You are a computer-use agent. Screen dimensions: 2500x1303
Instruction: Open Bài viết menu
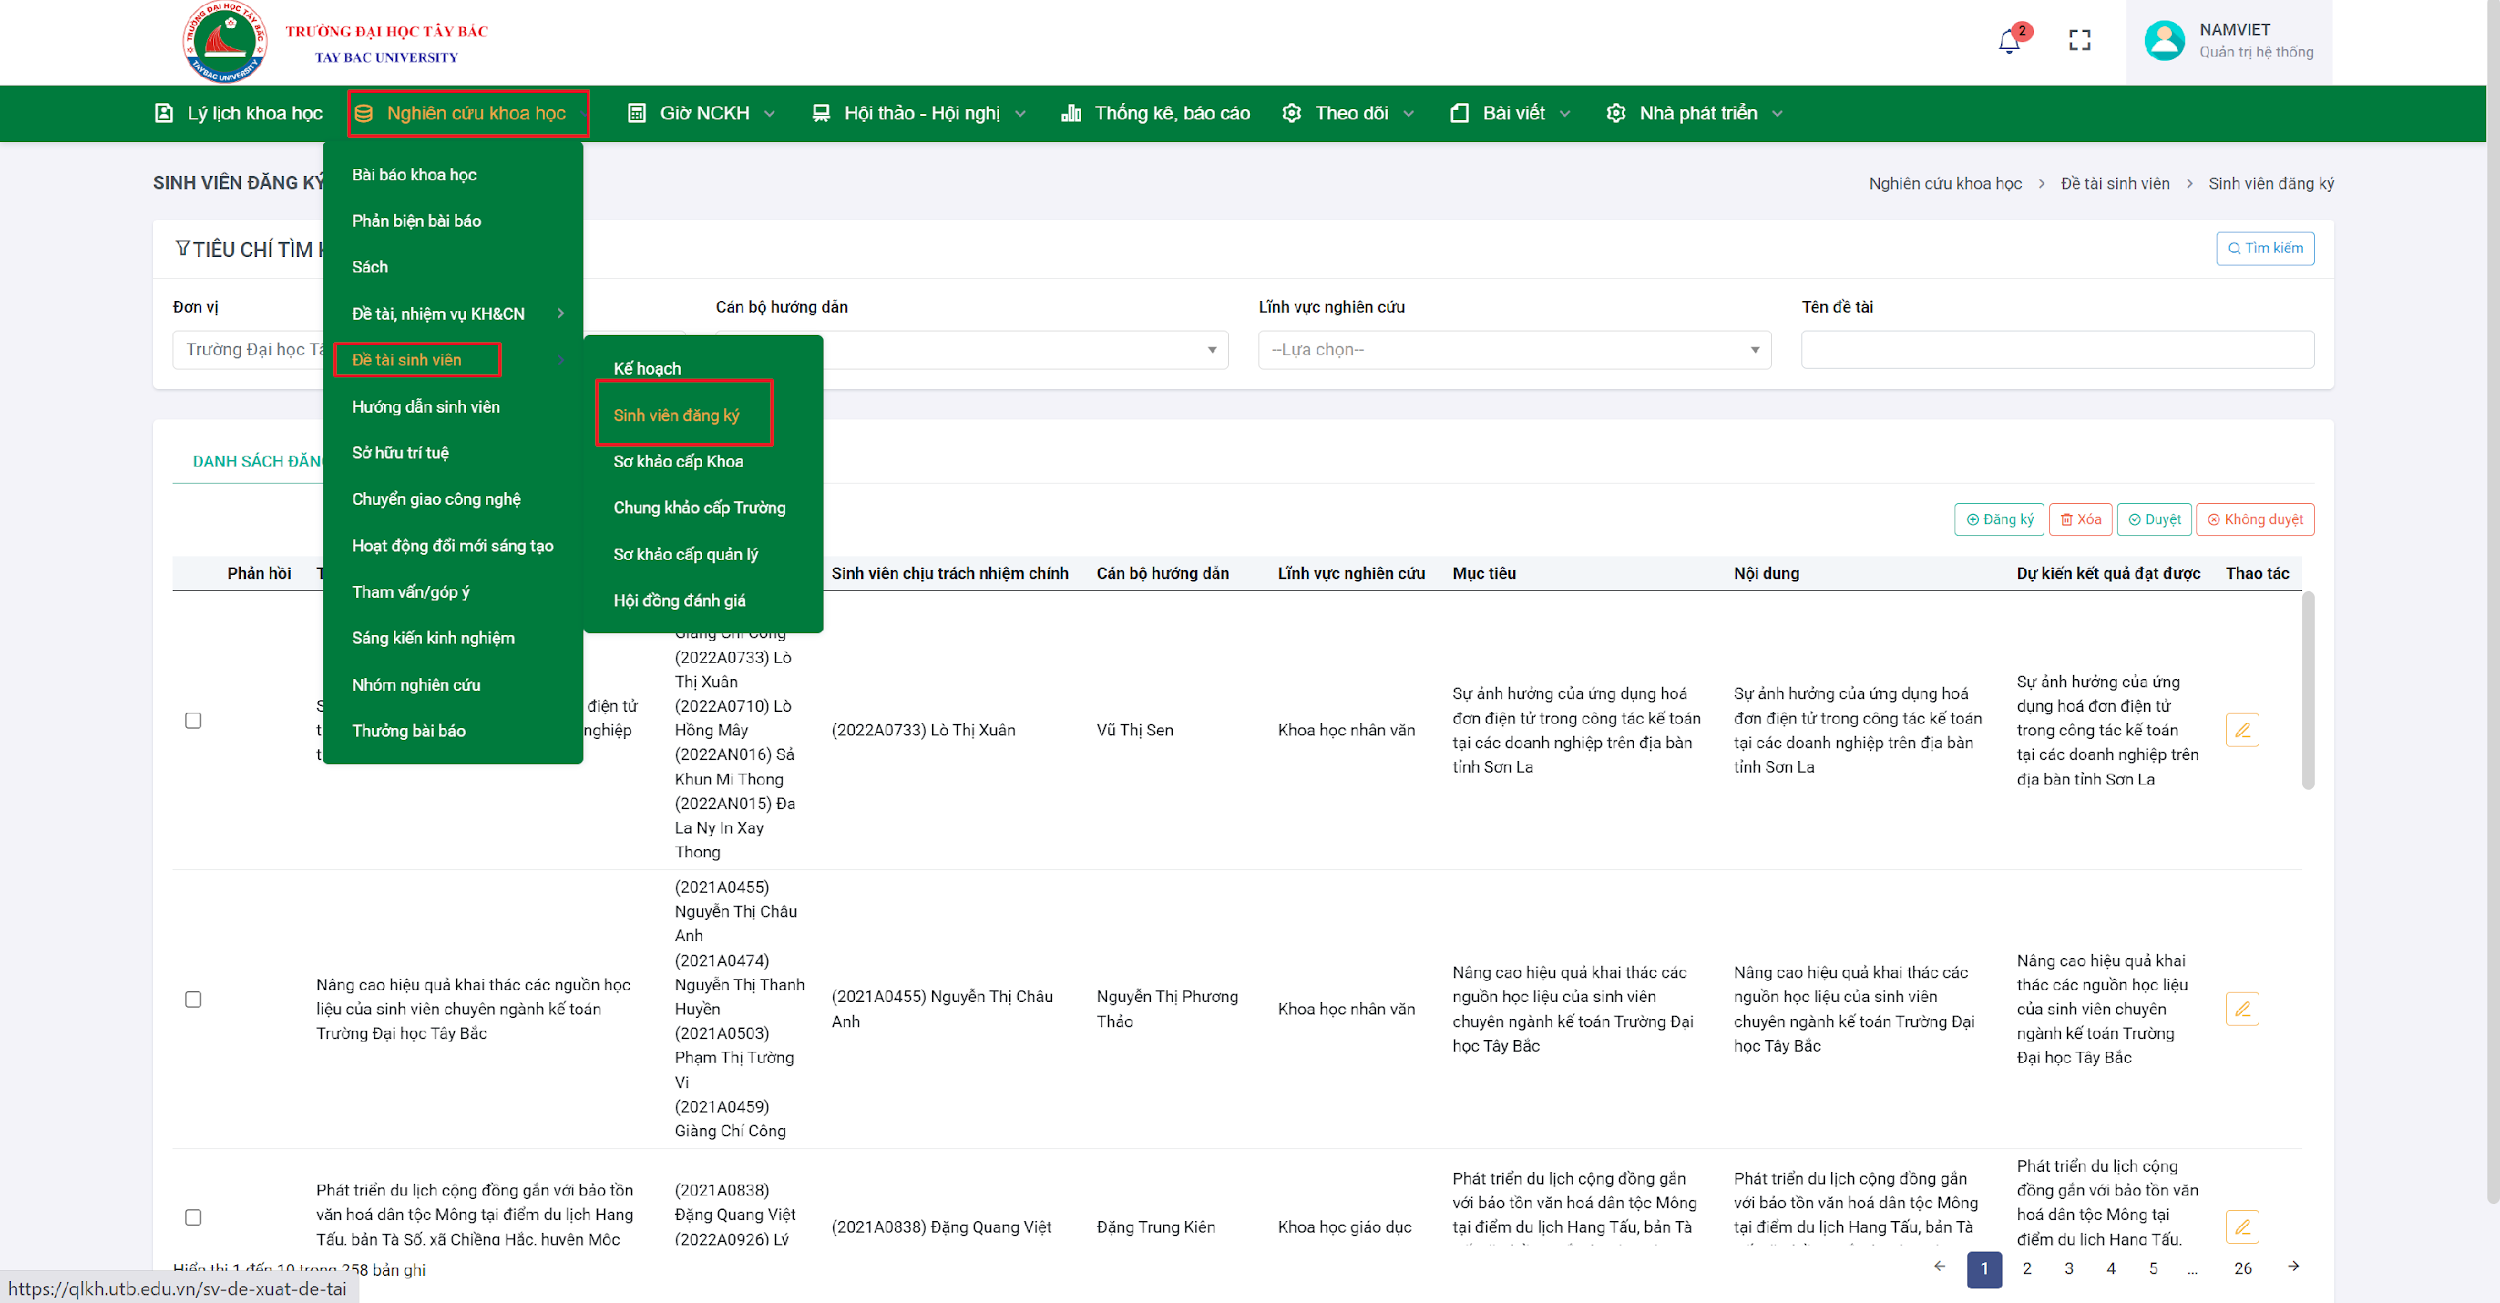[x=1511, y=113]
